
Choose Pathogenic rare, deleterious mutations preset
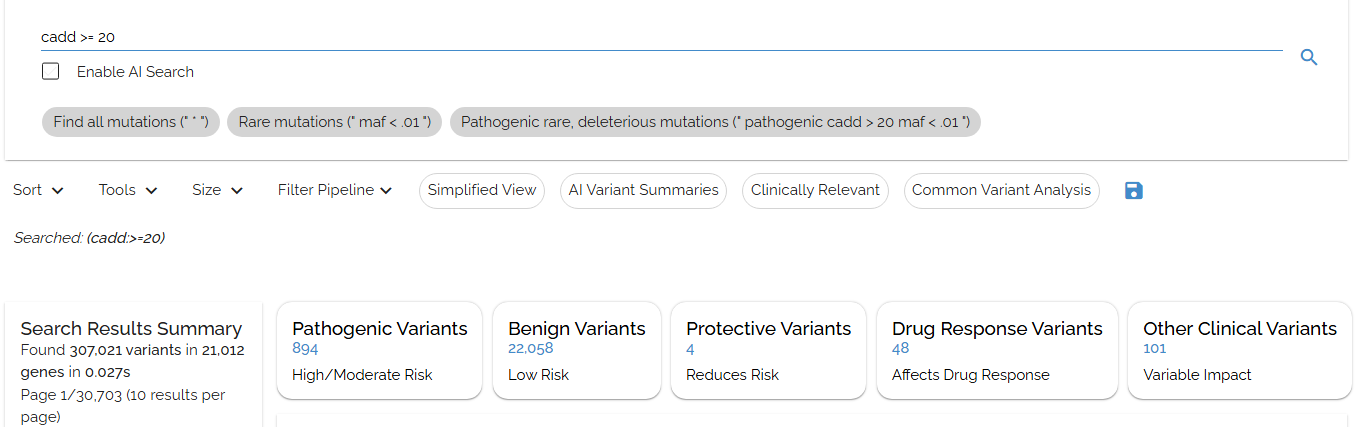(715, 122)
